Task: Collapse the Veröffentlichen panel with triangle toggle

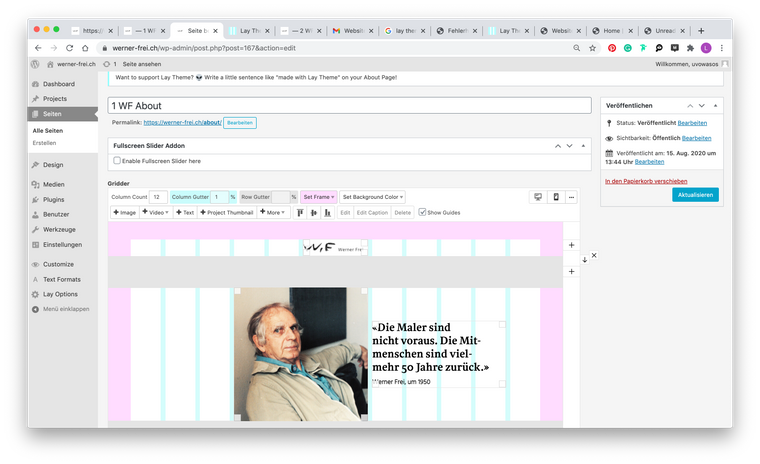Action: (716, 105)
